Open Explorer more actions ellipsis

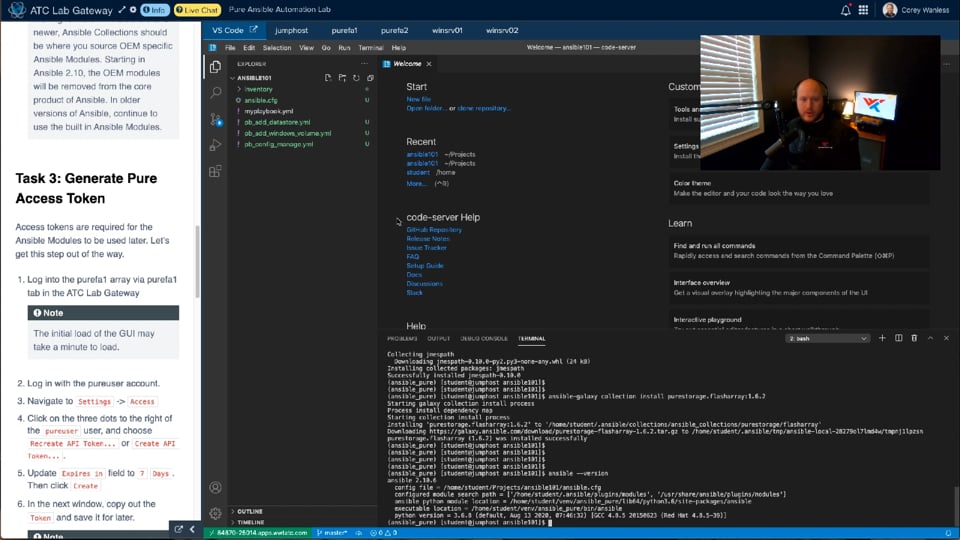(364, 64)
